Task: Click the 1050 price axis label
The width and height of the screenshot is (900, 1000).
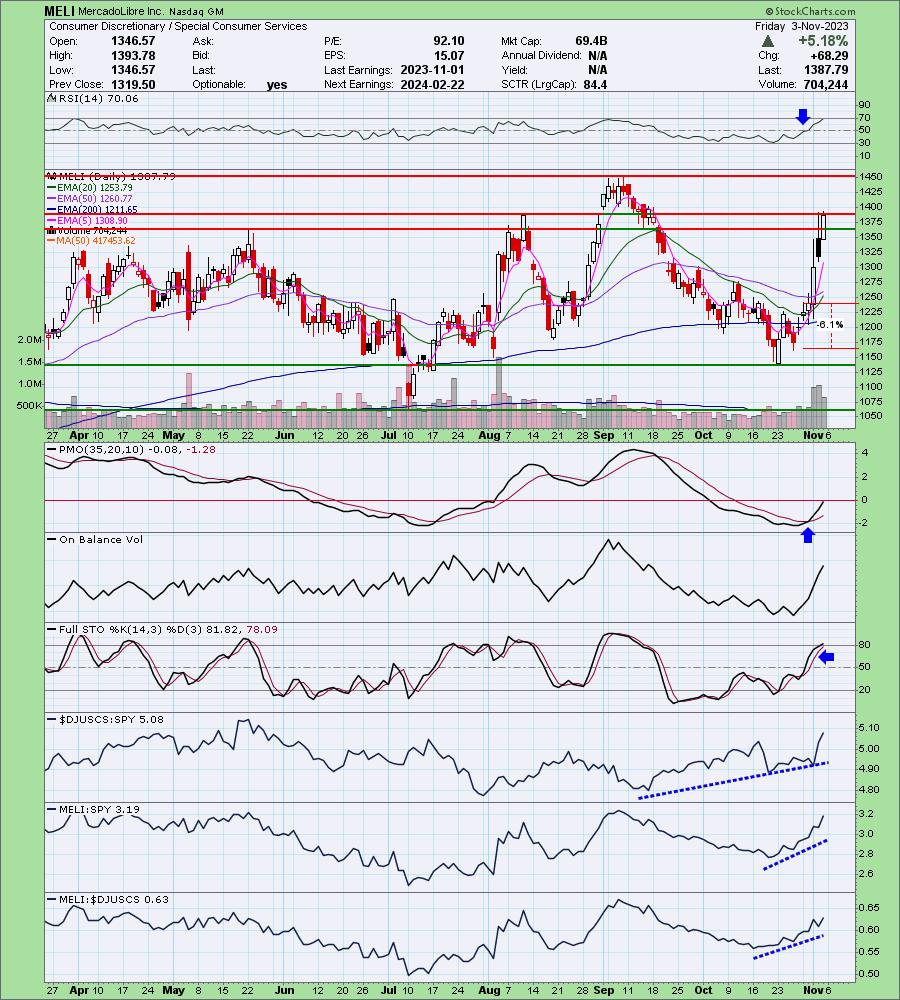Action: coord(871,416)
